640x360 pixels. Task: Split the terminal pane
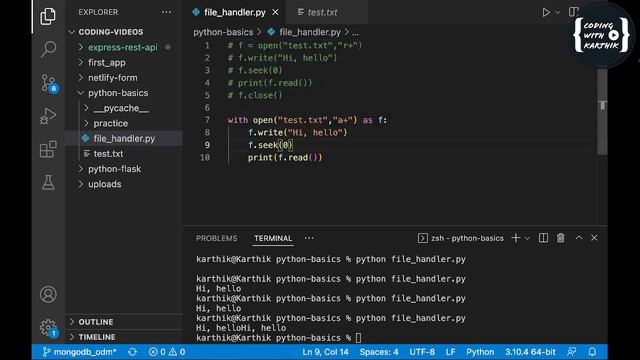[543, 238]
